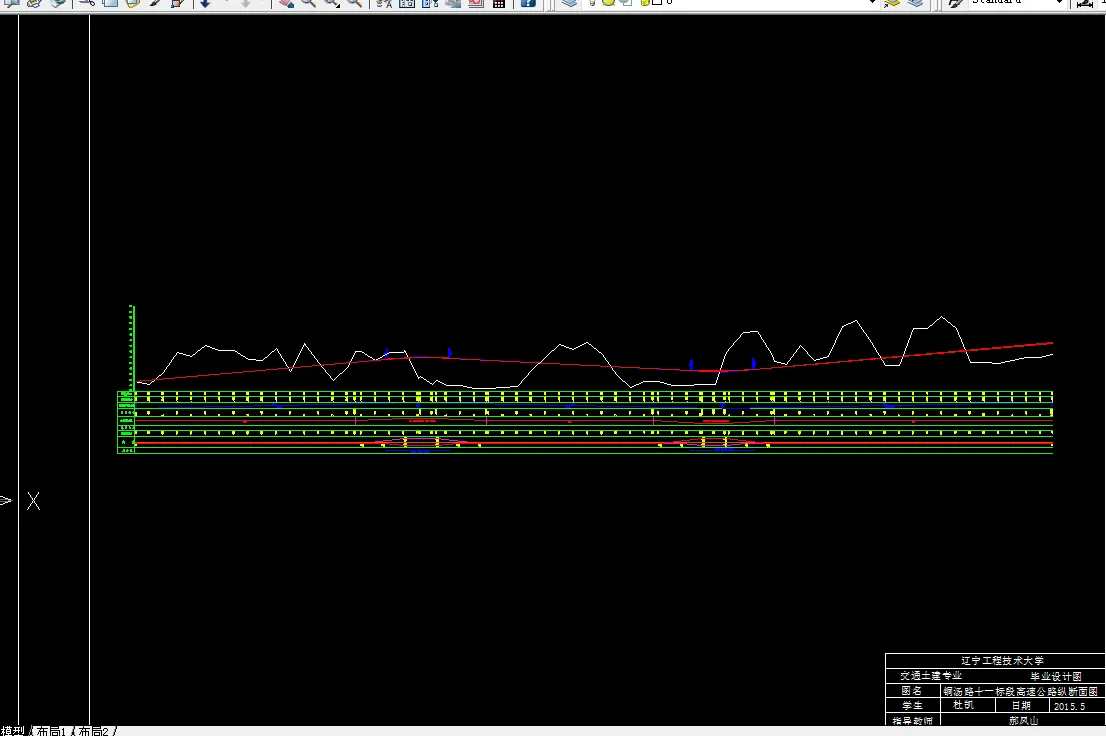The image size is (1106, 736).
Task: Click the Layer Previous icon
Action: click(x=916, y=3)
